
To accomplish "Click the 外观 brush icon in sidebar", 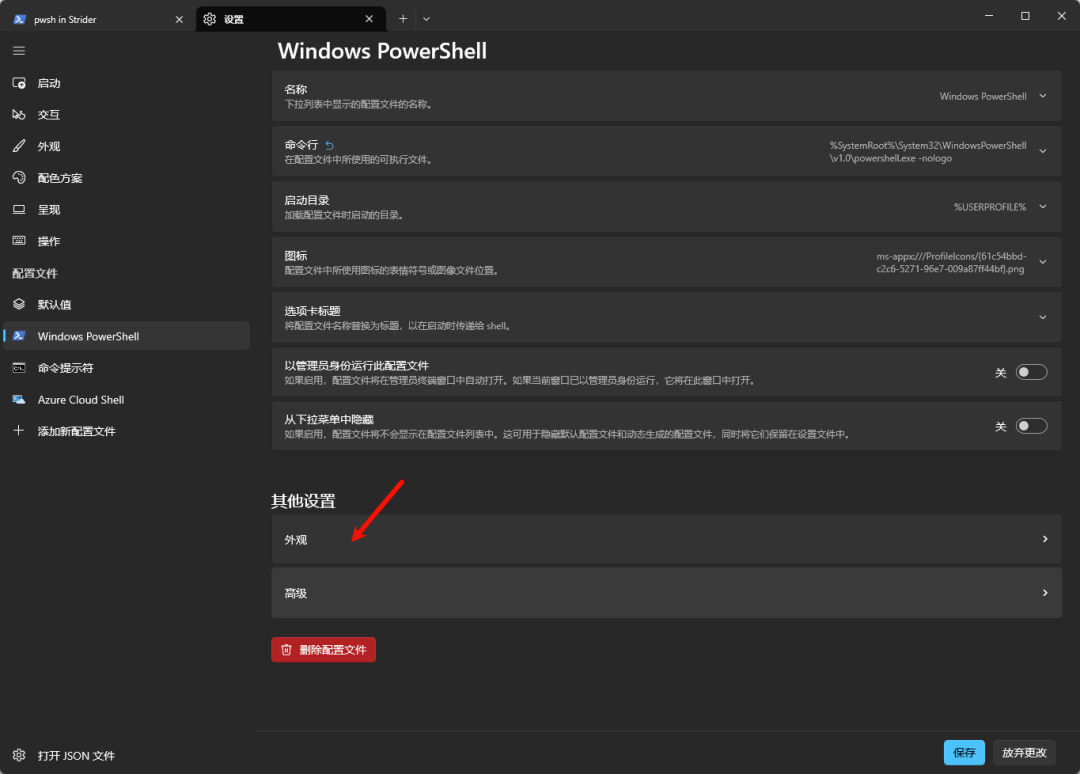I will tap(19, 146).
